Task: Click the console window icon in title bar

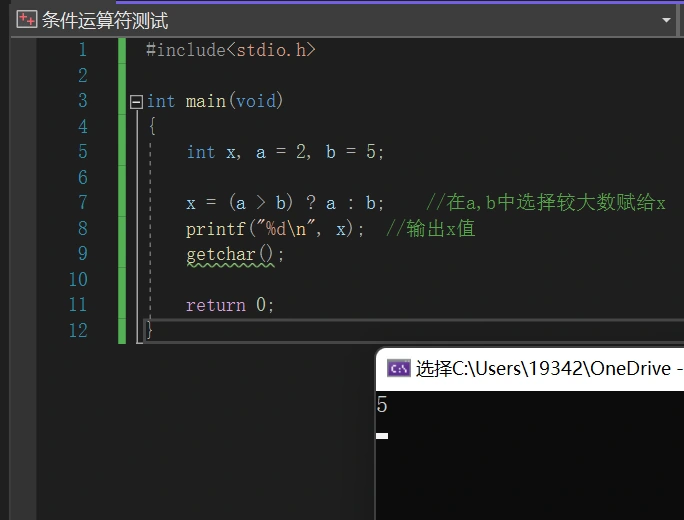Action: pyautogui.click(x=397, y=368)
